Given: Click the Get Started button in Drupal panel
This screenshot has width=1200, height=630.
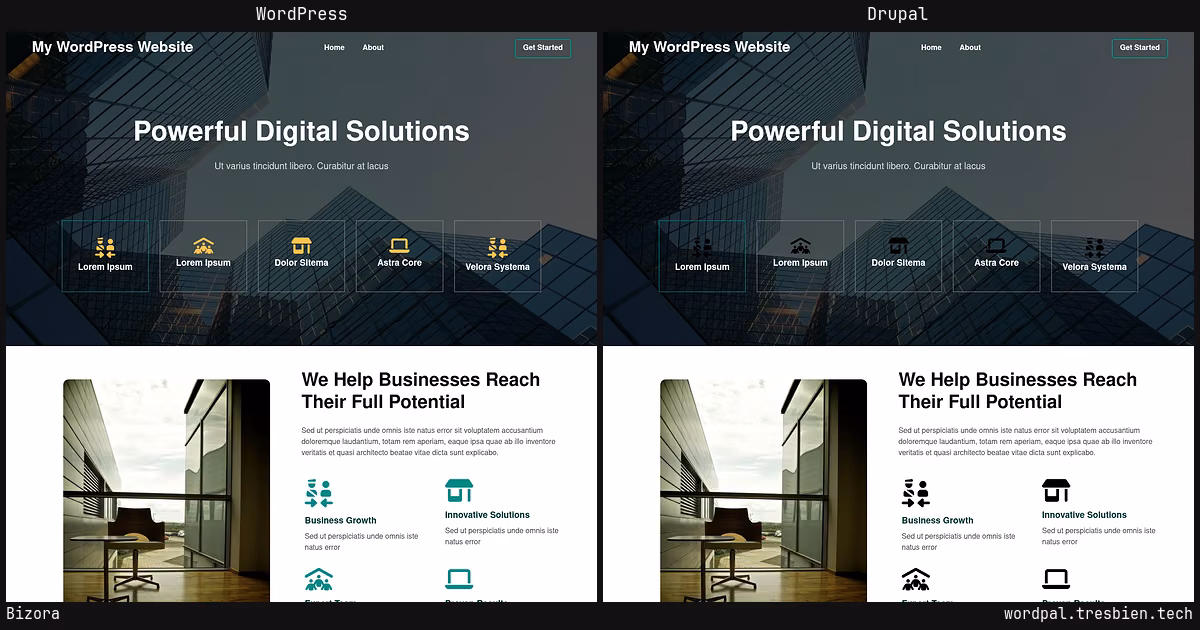Looking at the screenshot, I should (1140, 48).
